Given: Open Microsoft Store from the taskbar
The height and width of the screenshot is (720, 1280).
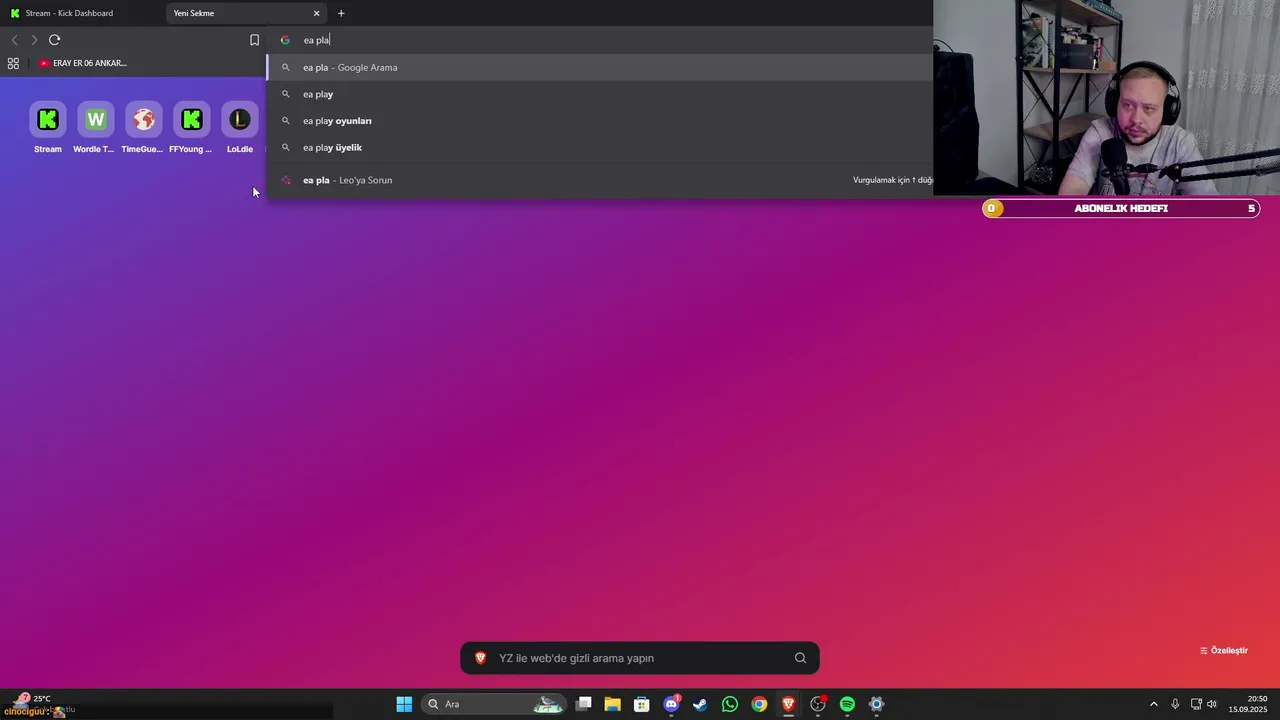Looking at the screenshot, I should point(642,704).
